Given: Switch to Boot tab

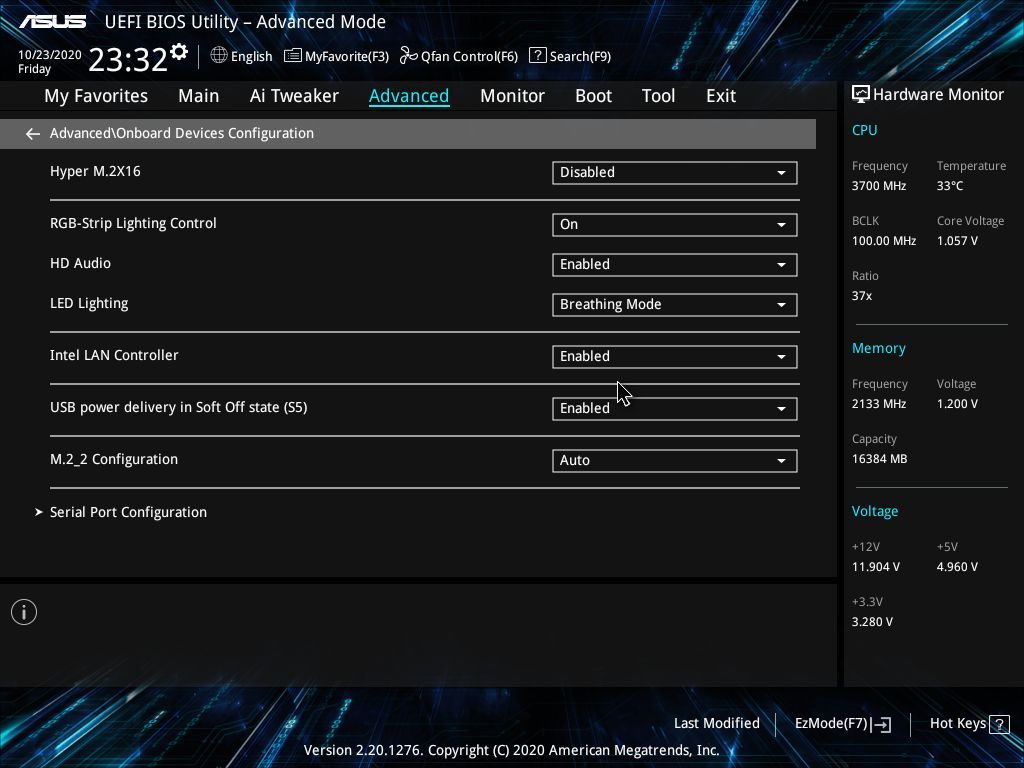Looking at the screenshot, I should coord(593,96).
